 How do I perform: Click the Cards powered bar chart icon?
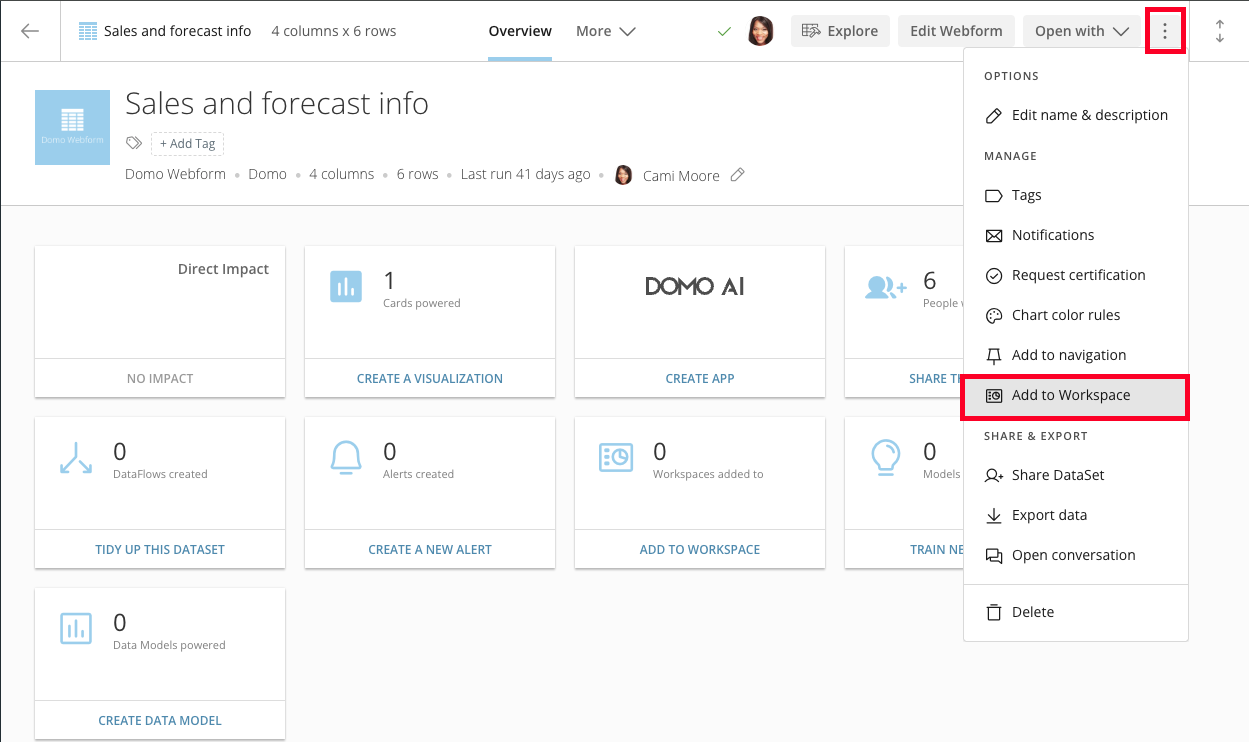(346, 287)
